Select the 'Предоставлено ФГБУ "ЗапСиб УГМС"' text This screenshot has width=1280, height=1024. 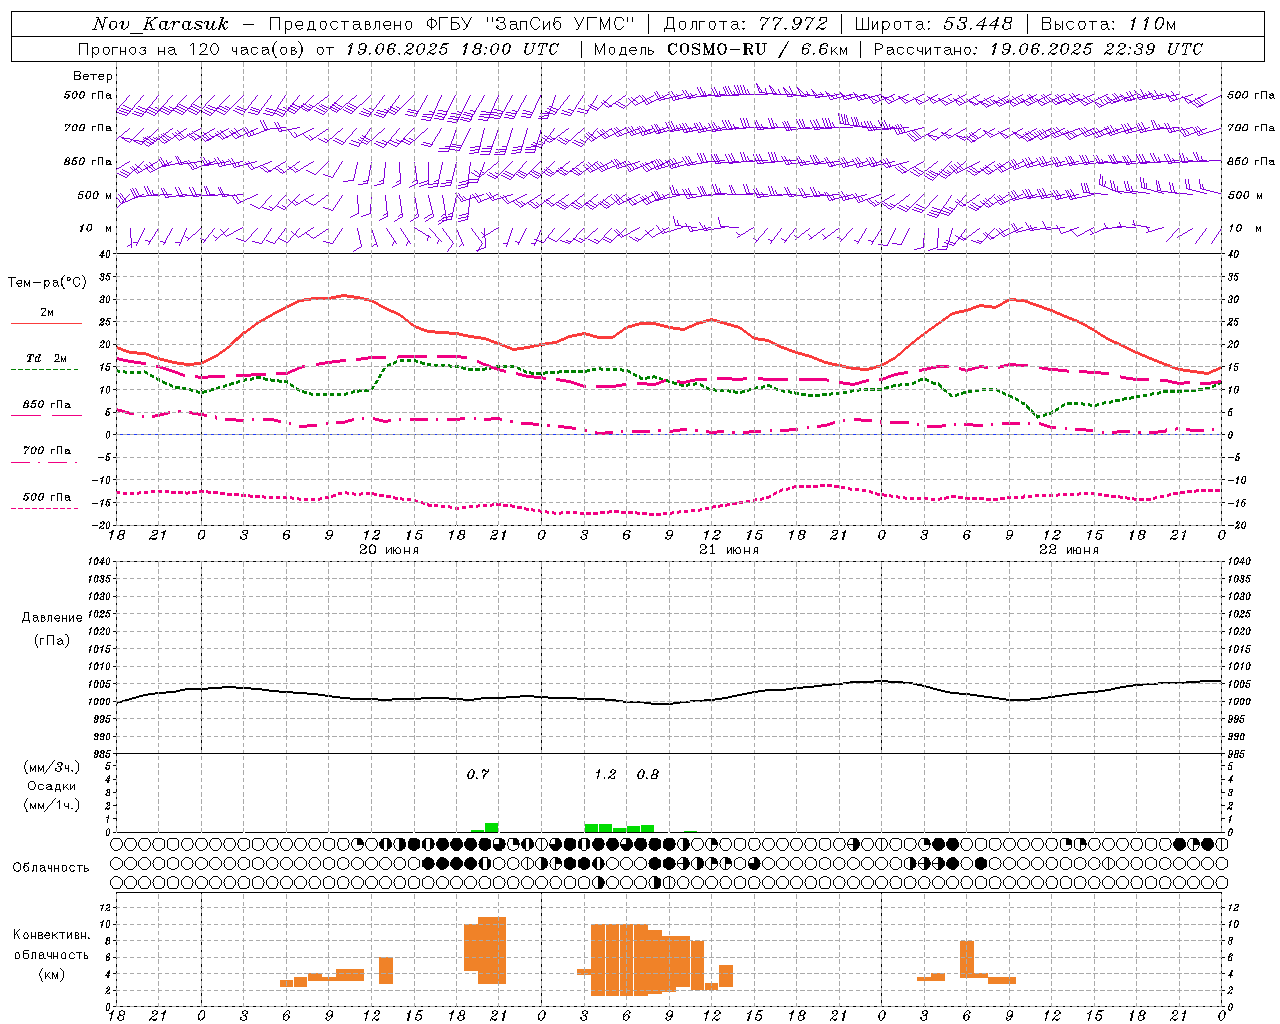tap(452, 24)
